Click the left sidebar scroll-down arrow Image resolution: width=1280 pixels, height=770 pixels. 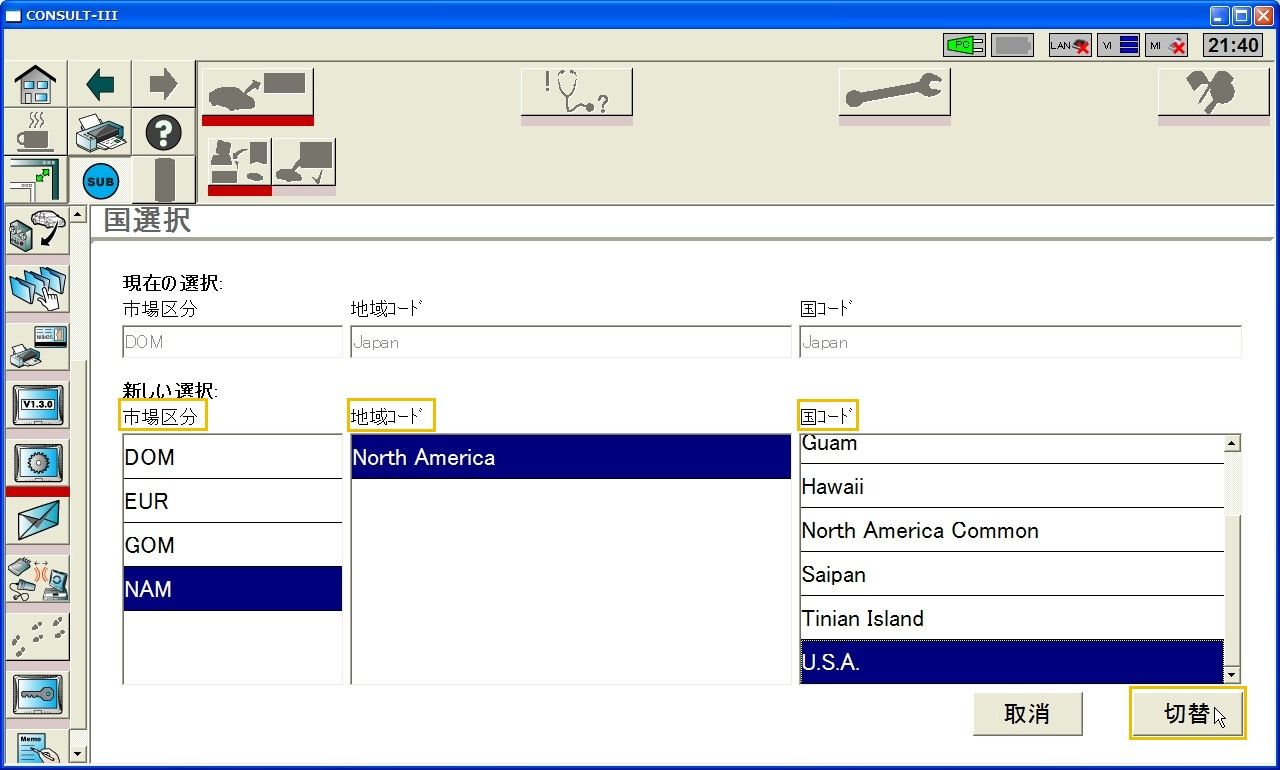[78, 755]
